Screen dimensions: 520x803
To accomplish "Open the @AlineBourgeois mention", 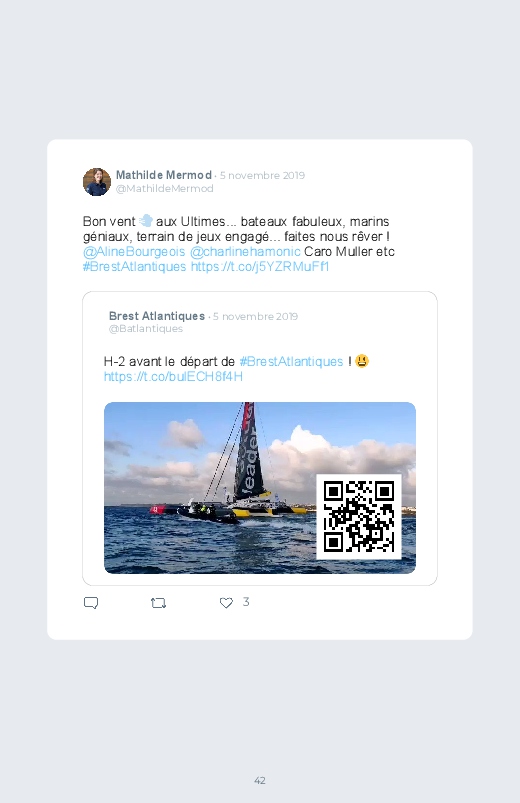I will 134,251.
